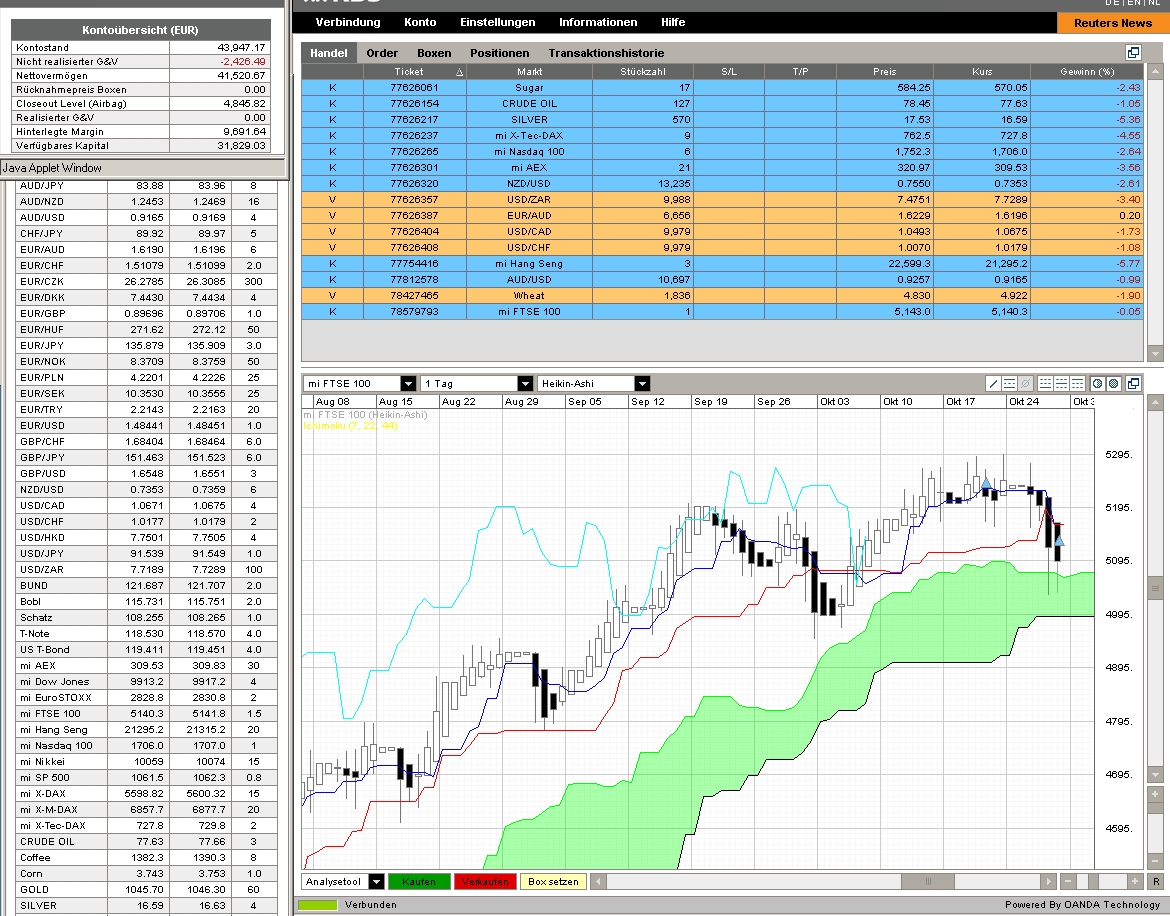Reset chart view with R button
The width and height of the screenshot is (1170, 916).
[1156, 882]
